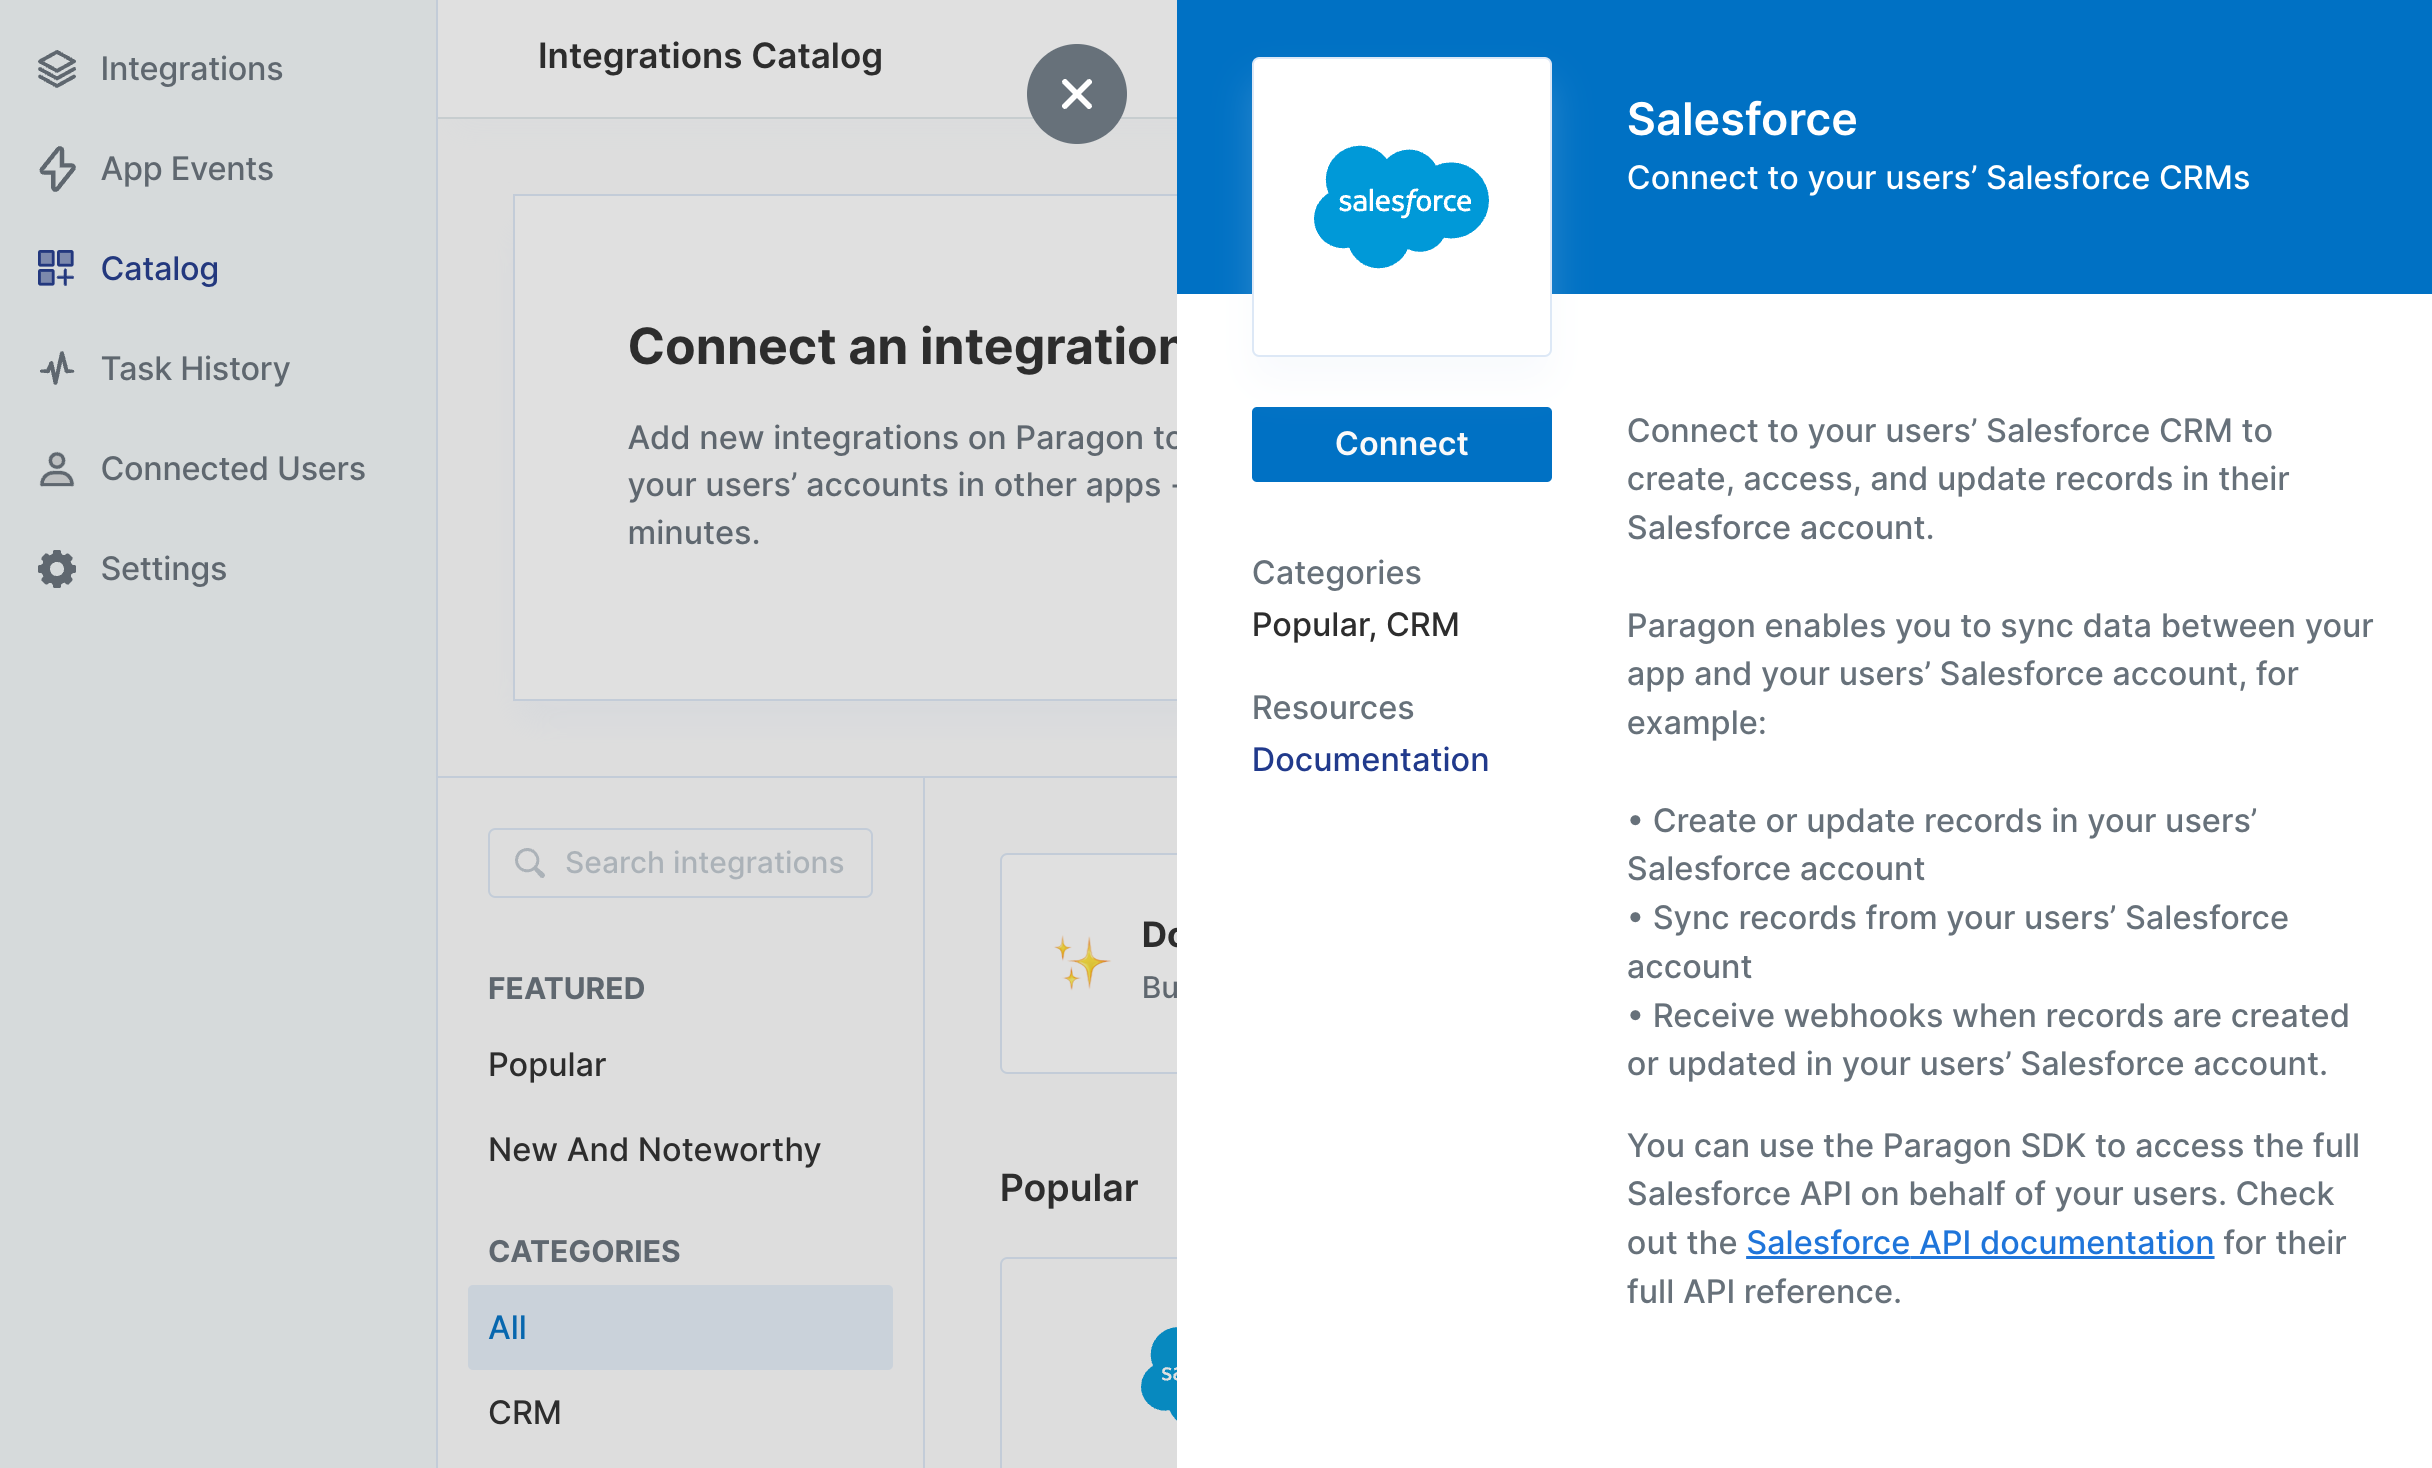Screen dimensions: 2432x1468
Task: Click 'Connect to your users' Salesforce CRMs' subtitle
Action: click(x=1937, y=178)
